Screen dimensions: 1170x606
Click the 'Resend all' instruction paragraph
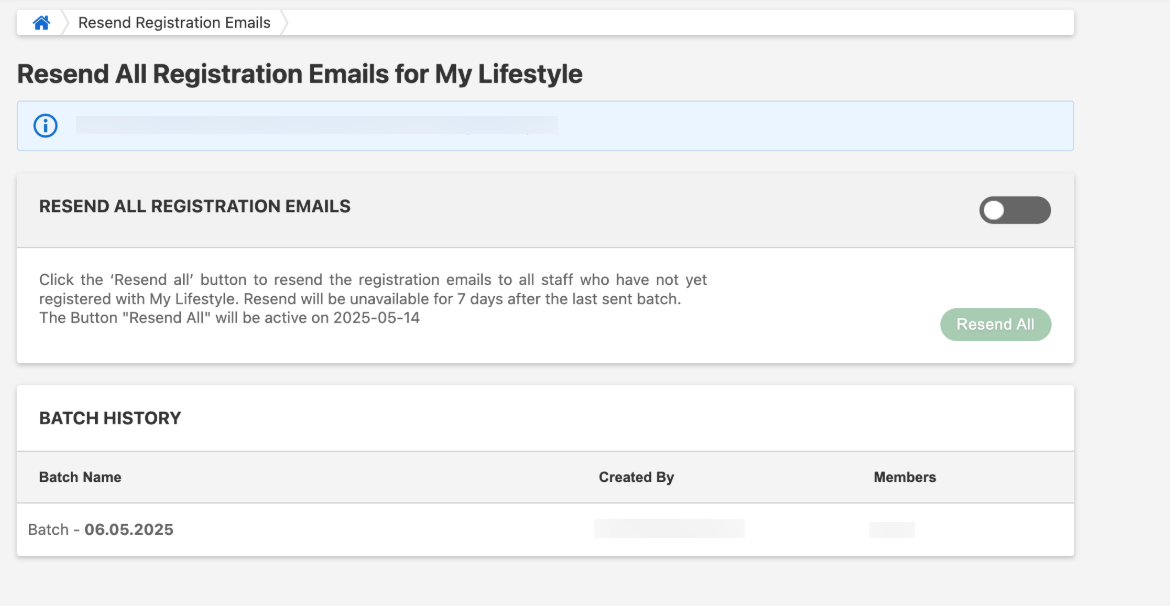pyautogui.click(x=373, y=299)
